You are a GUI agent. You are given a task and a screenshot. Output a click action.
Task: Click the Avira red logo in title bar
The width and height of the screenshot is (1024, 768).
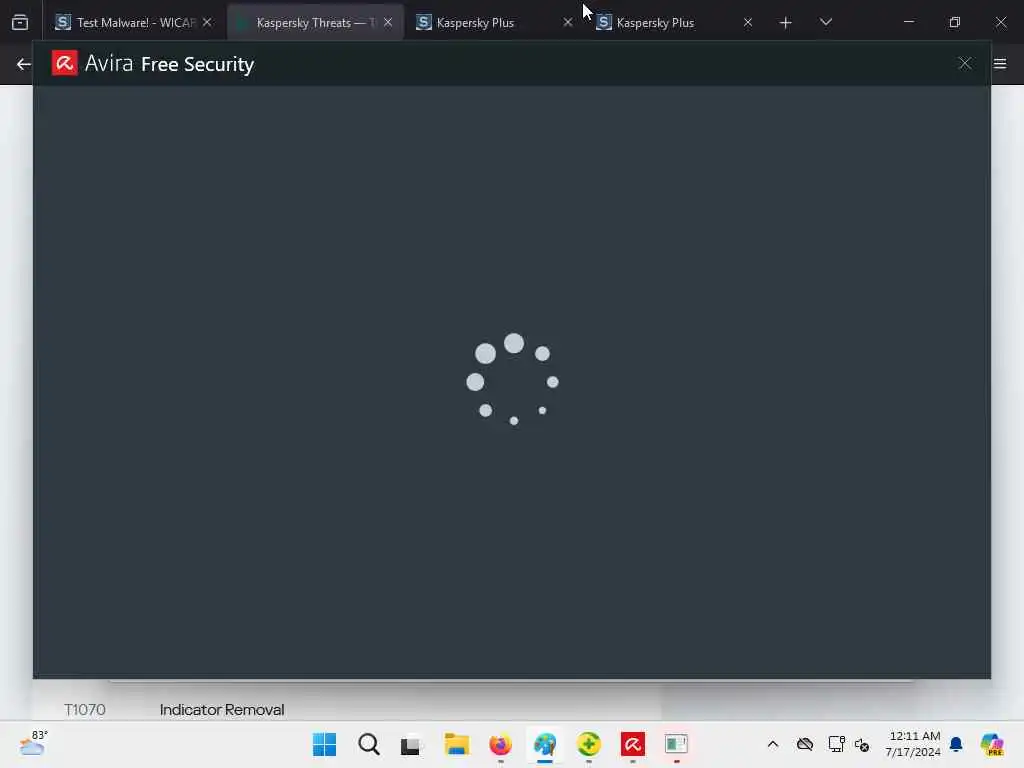point(65,63)
